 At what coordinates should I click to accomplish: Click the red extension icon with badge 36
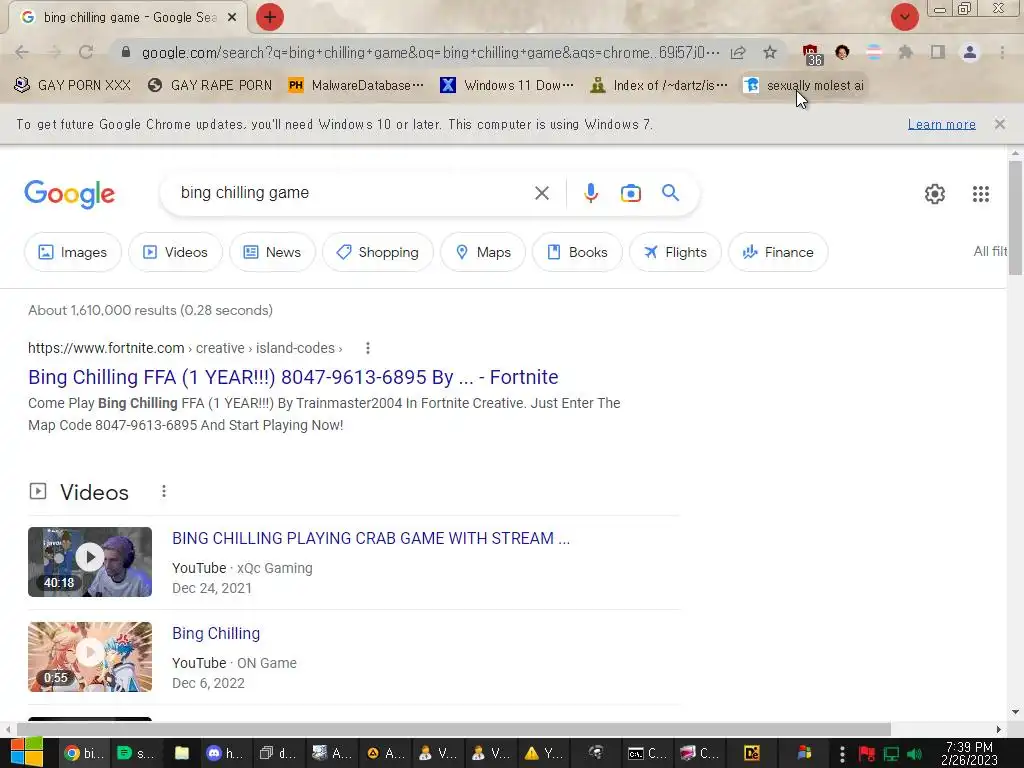[x=811, y=54]
